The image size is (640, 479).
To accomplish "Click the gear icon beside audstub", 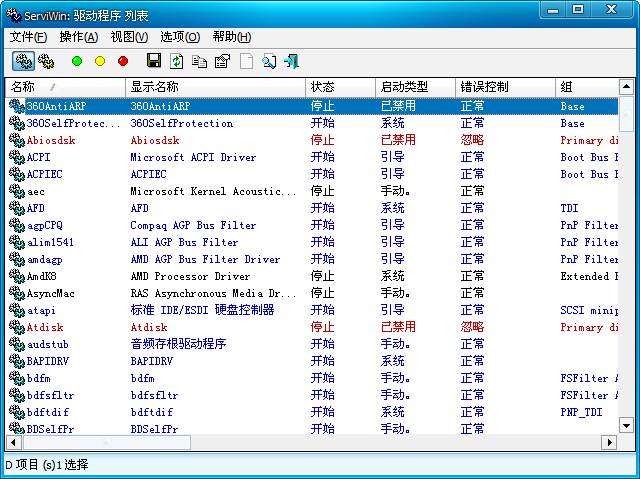I will 17,344.
